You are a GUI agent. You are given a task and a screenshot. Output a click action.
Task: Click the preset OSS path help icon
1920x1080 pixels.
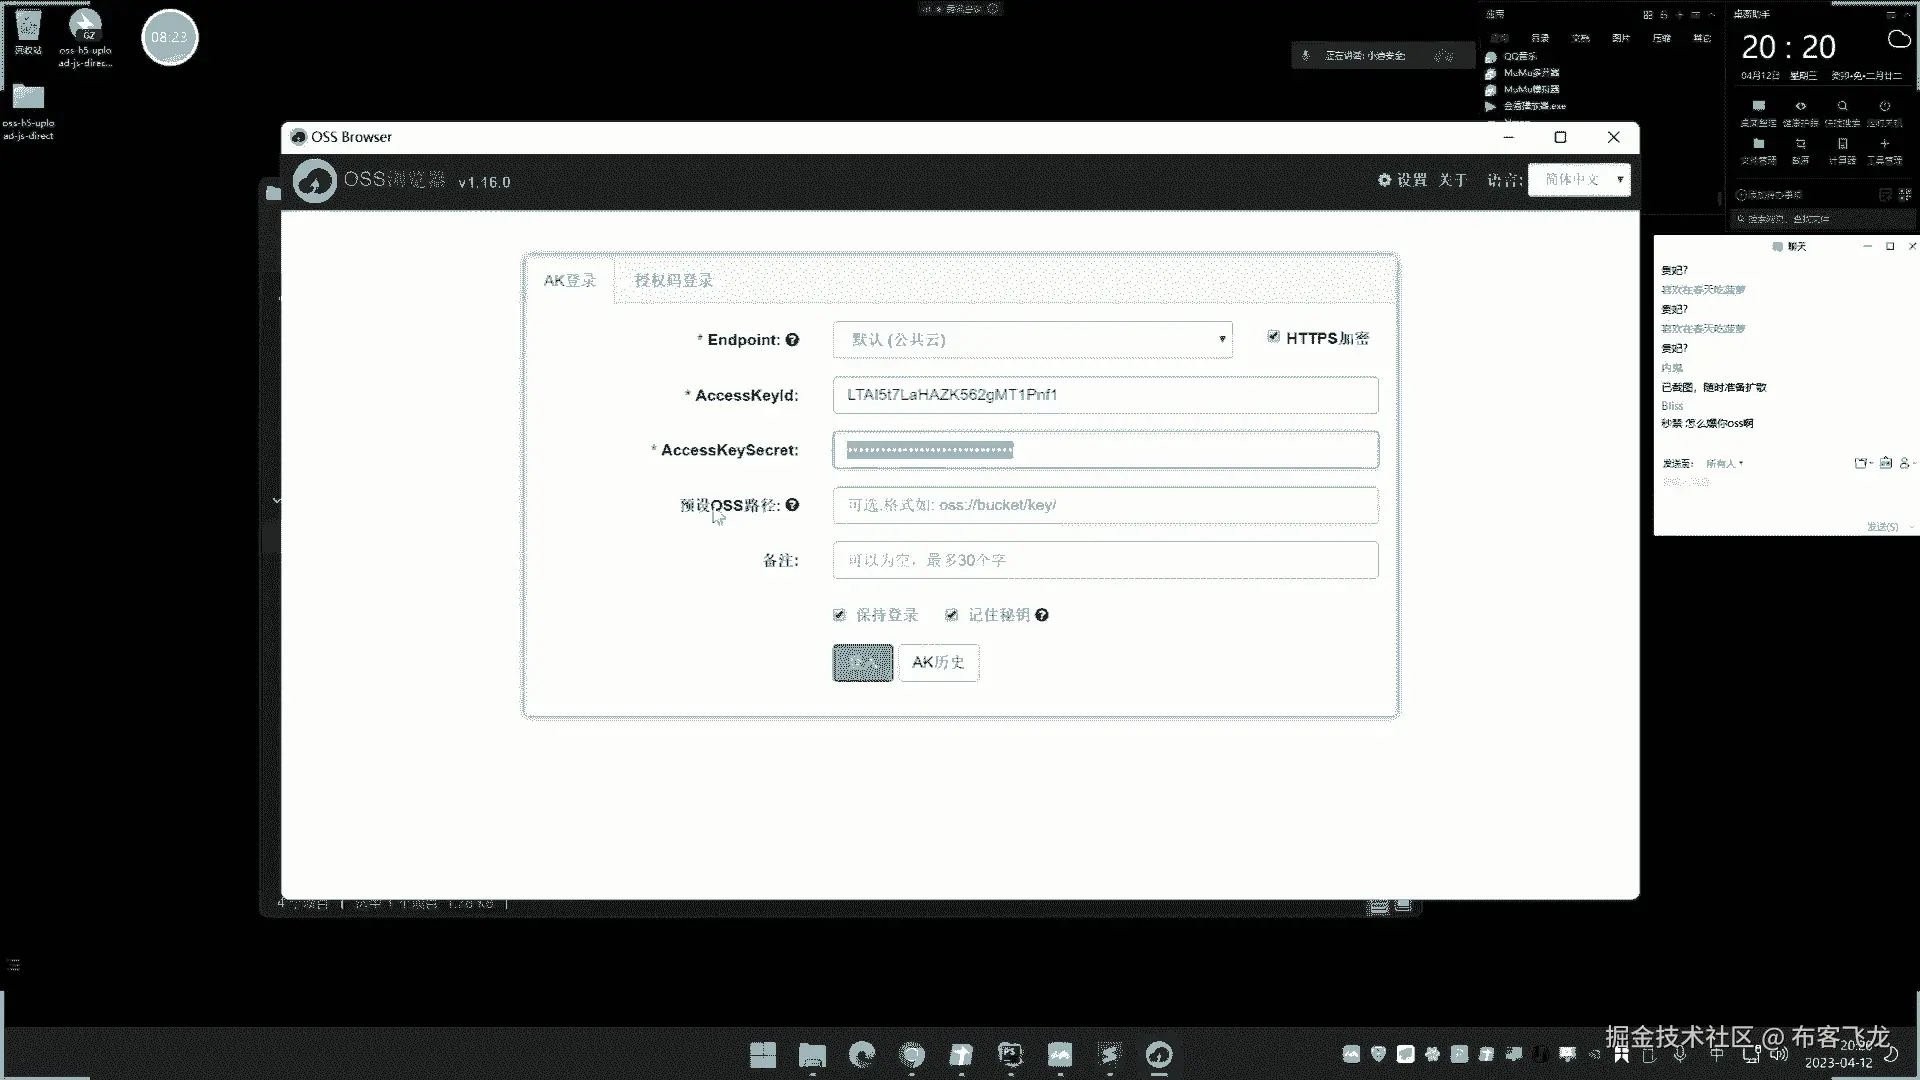792,505
